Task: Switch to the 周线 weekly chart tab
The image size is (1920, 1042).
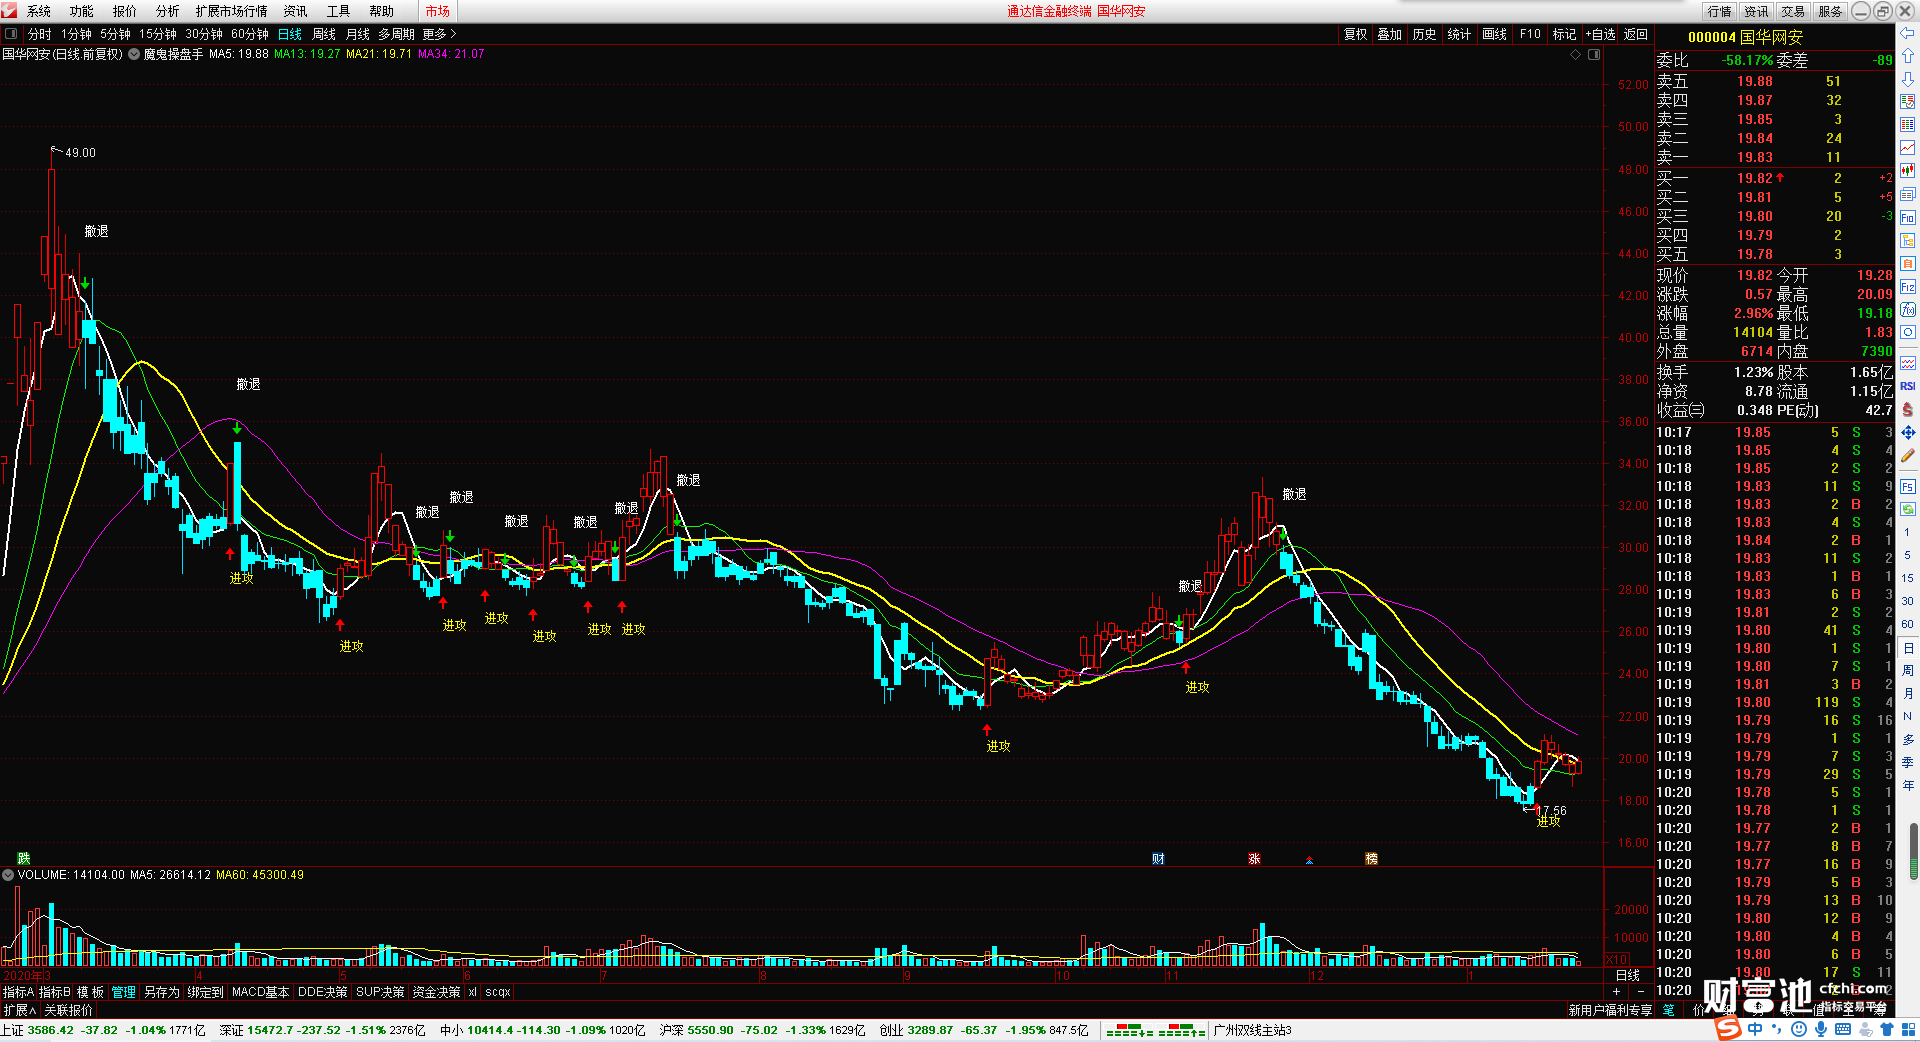Action: point(324,34)
